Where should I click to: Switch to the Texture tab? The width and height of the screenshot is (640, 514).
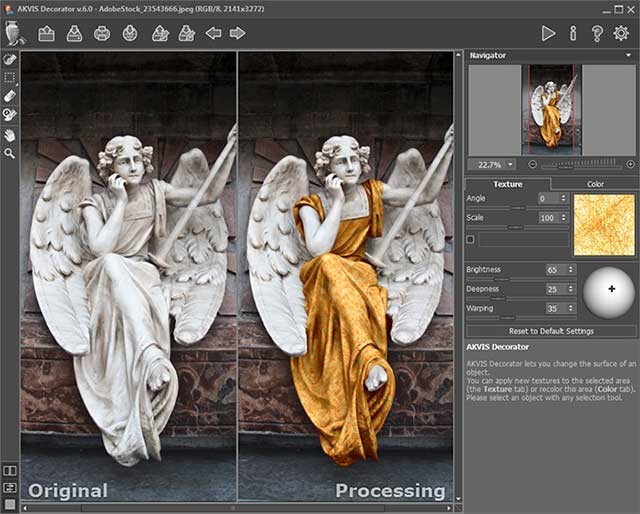pyautogui.click(x=508, y=184)
